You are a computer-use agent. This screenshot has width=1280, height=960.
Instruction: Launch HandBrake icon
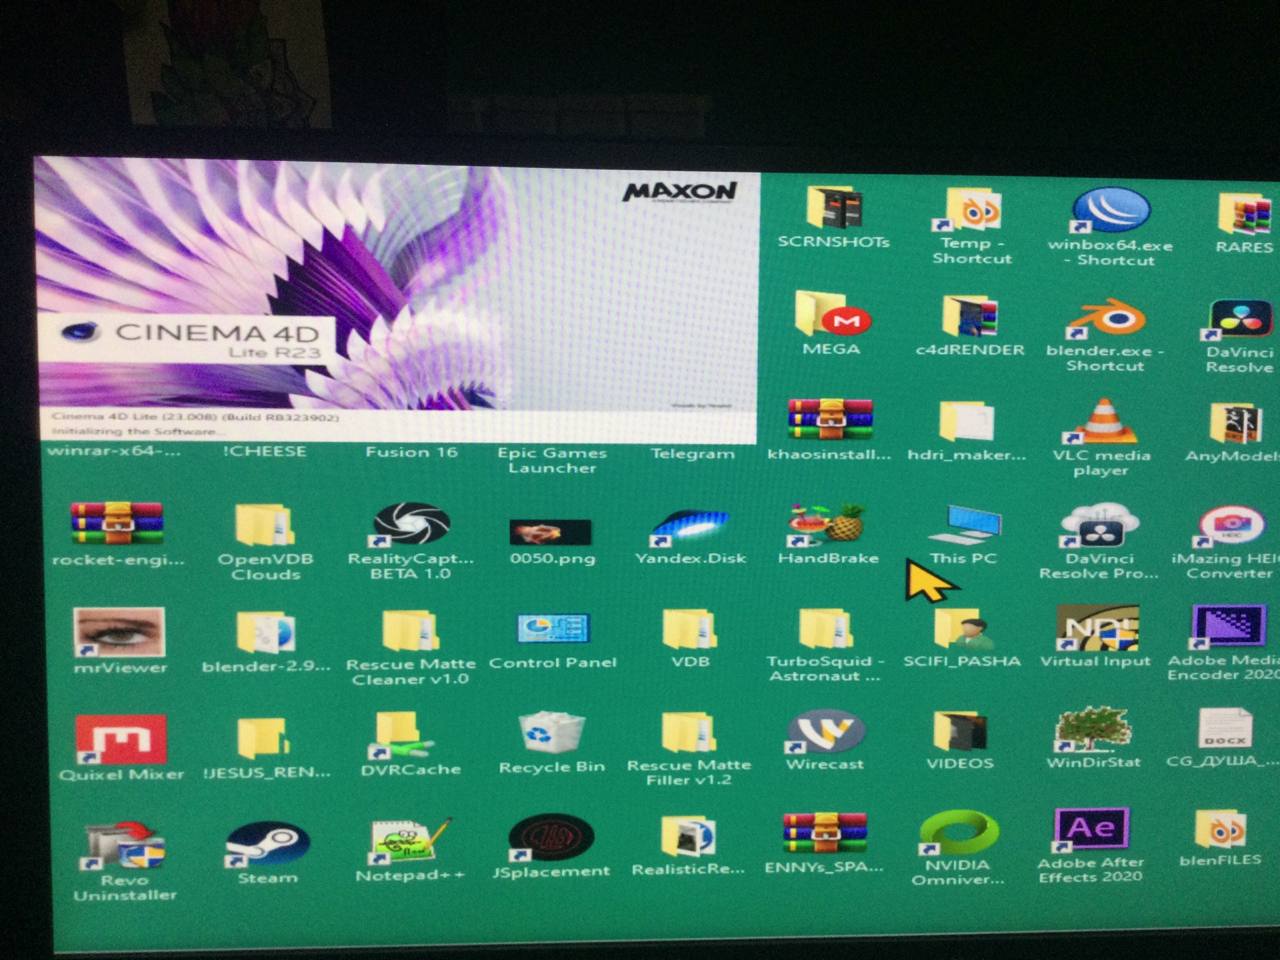[x=828, y=524]
